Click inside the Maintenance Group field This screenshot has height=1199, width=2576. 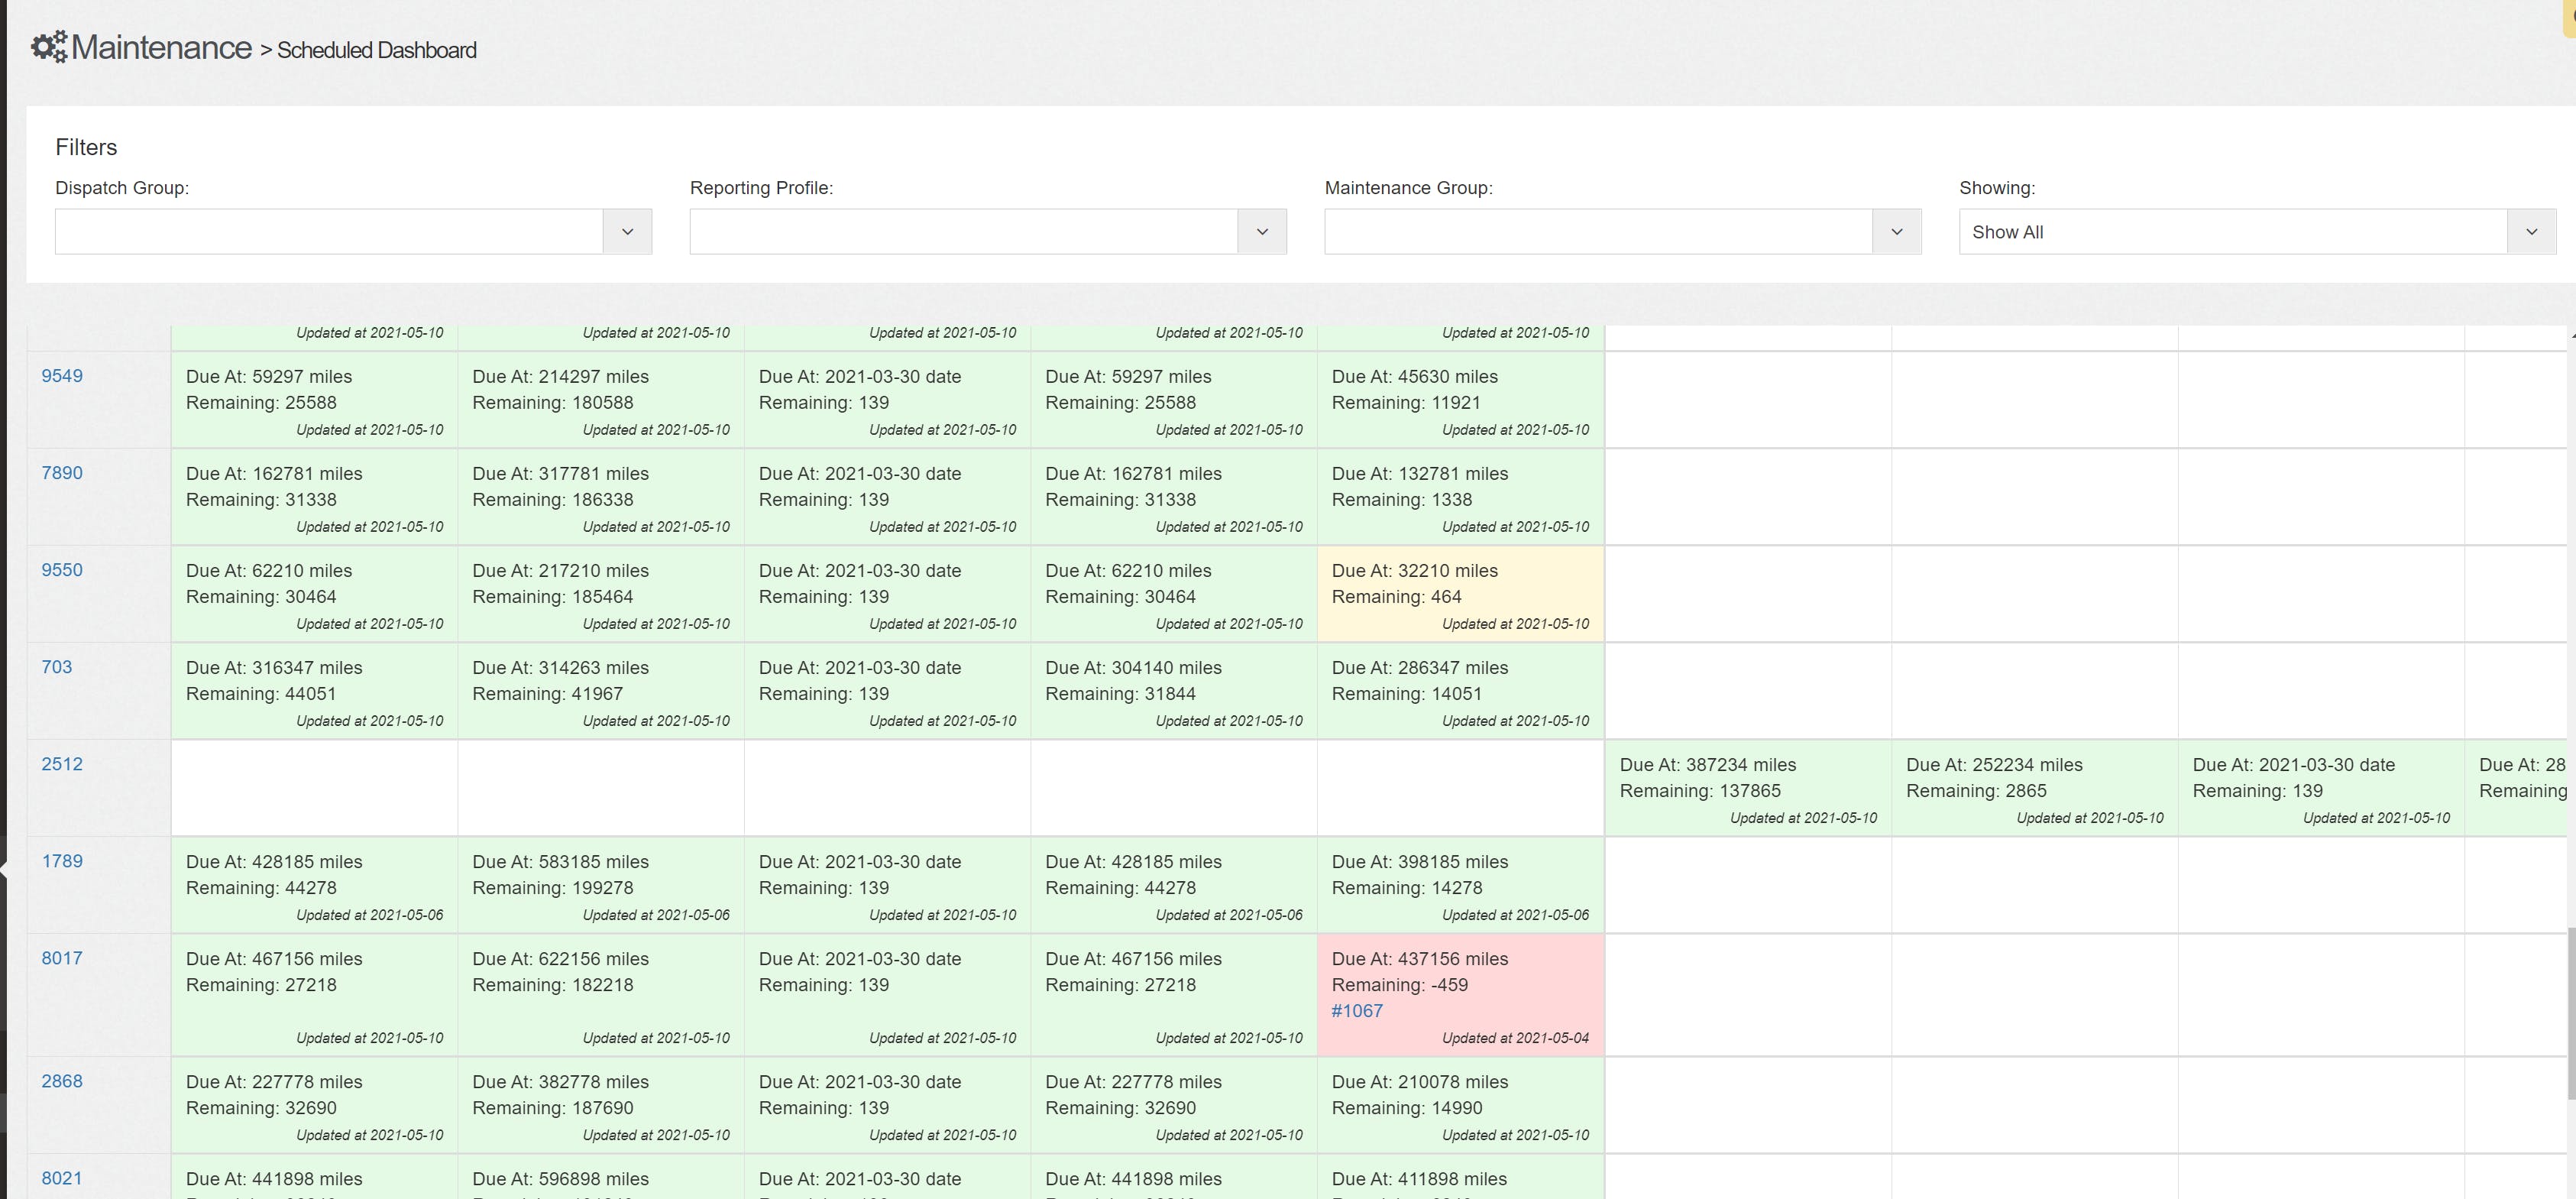[1598, 232]
